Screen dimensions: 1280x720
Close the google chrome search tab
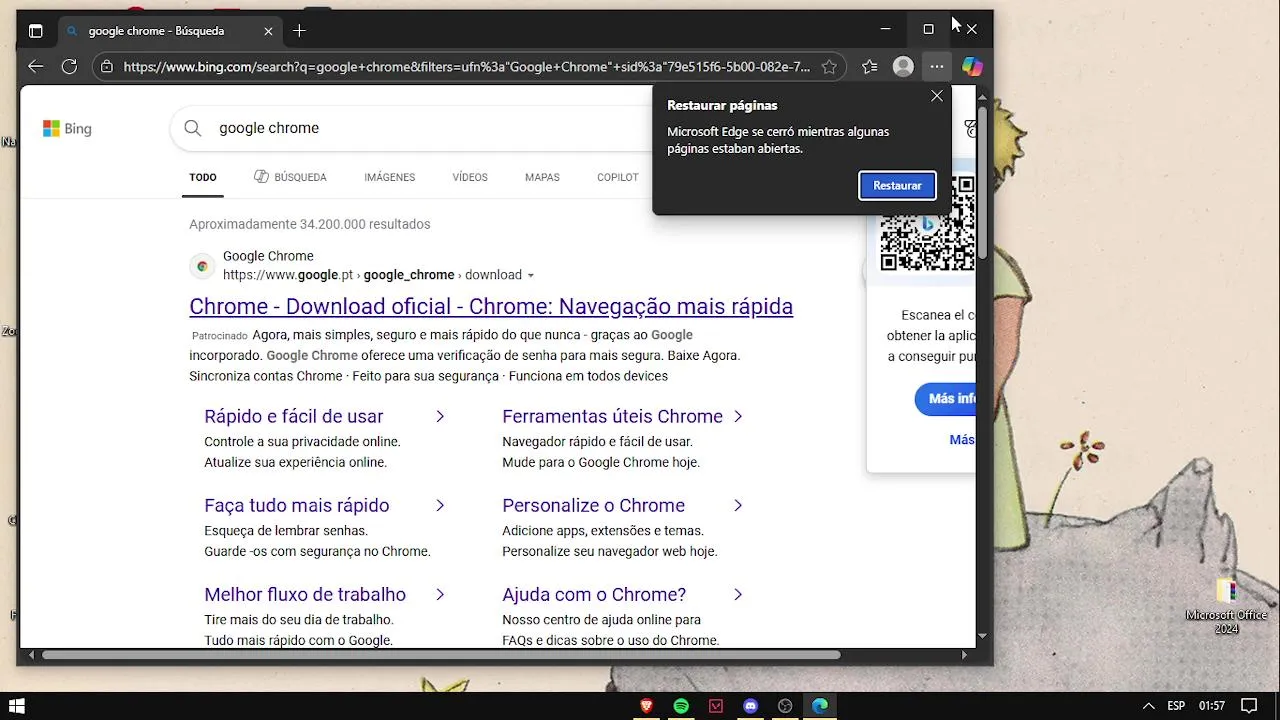point(268,31)
